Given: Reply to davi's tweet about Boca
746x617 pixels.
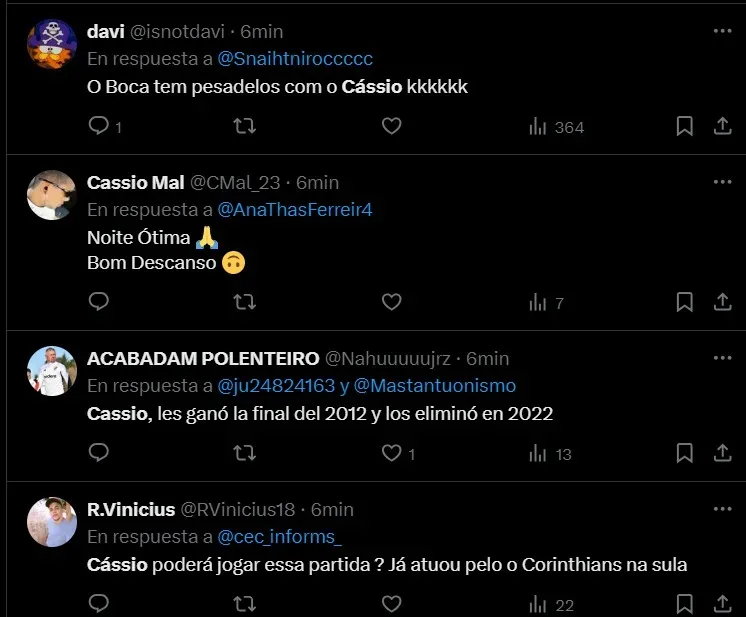Looking at the screenshot, I should point(98,127).
